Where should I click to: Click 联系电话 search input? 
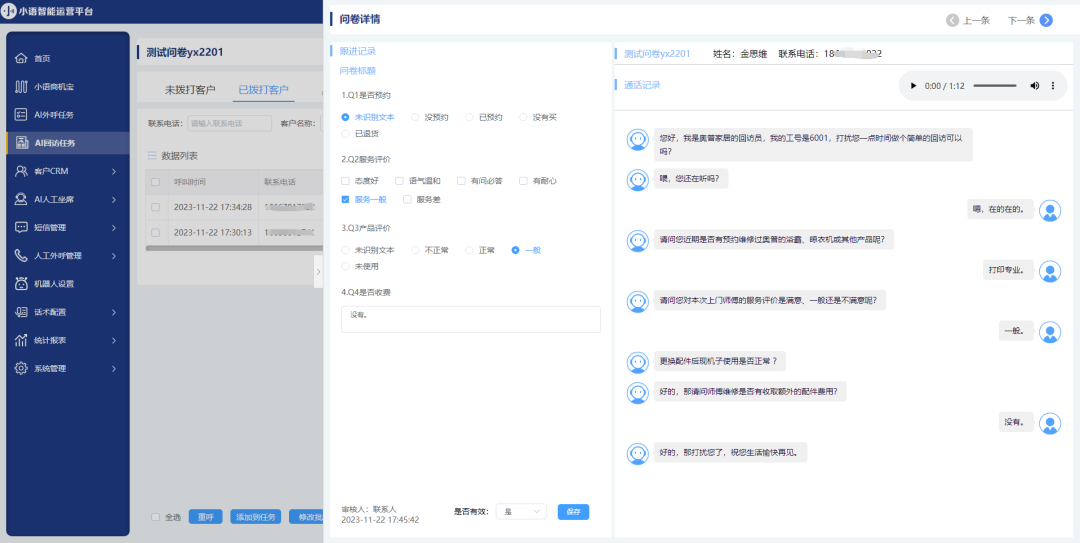coord(229,123)
